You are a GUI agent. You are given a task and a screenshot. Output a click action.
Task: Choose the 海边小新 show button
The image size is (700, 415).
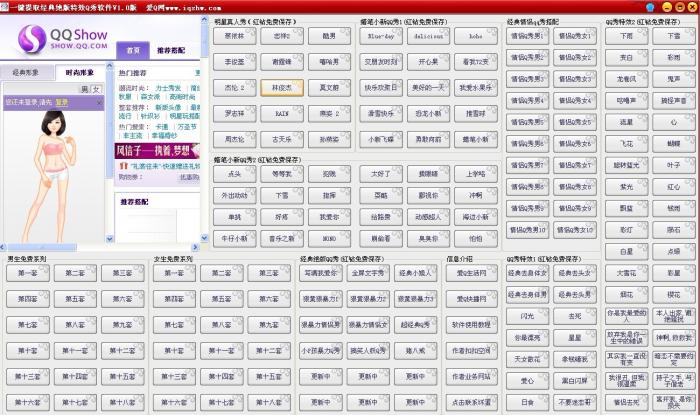click(475, 217)
